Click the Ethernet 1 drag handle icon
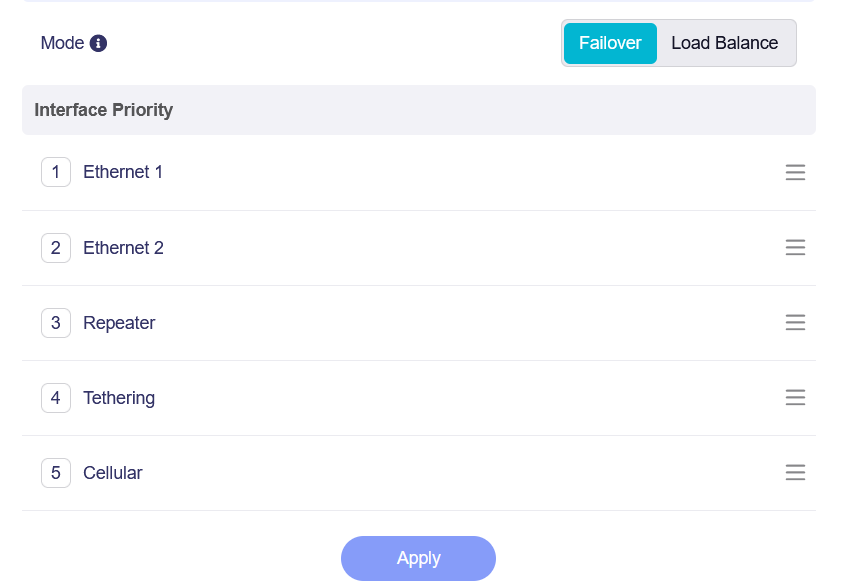The image size is (866, 586). (795, 172)
